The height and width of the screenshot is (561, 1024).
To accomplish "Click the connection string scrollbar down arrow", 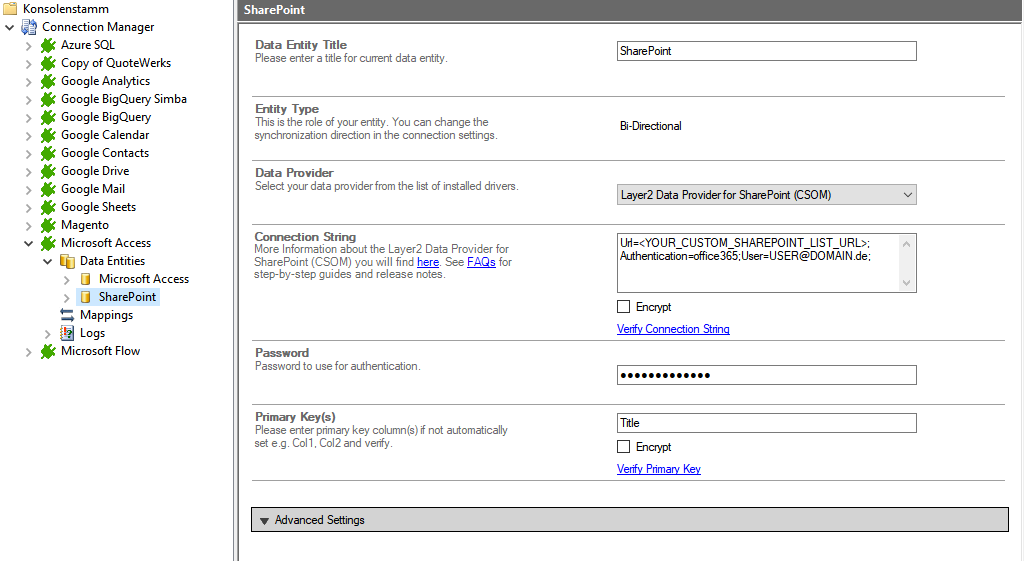I will coord(907,283).
